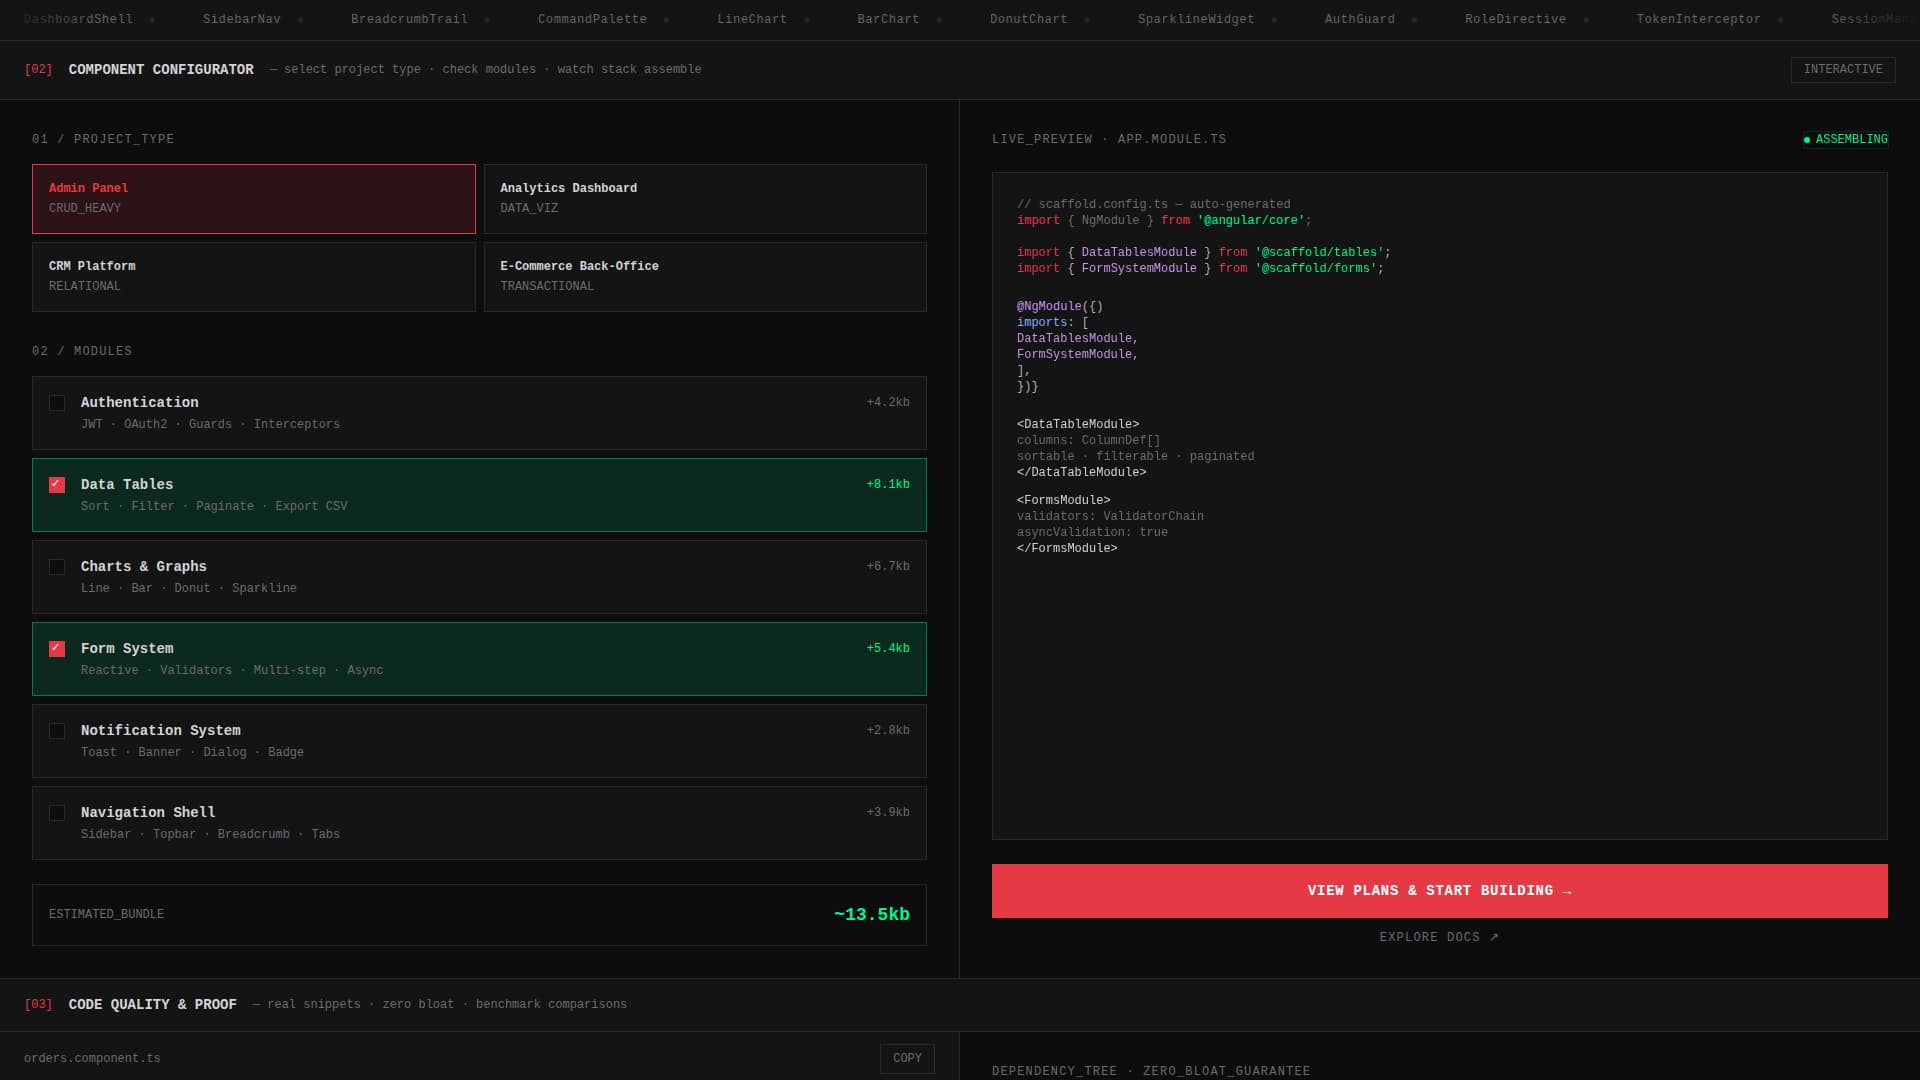Click the ~13.5kb estimated bundle value
Screen dimensions: 1920x1080
tap(871, 915)
